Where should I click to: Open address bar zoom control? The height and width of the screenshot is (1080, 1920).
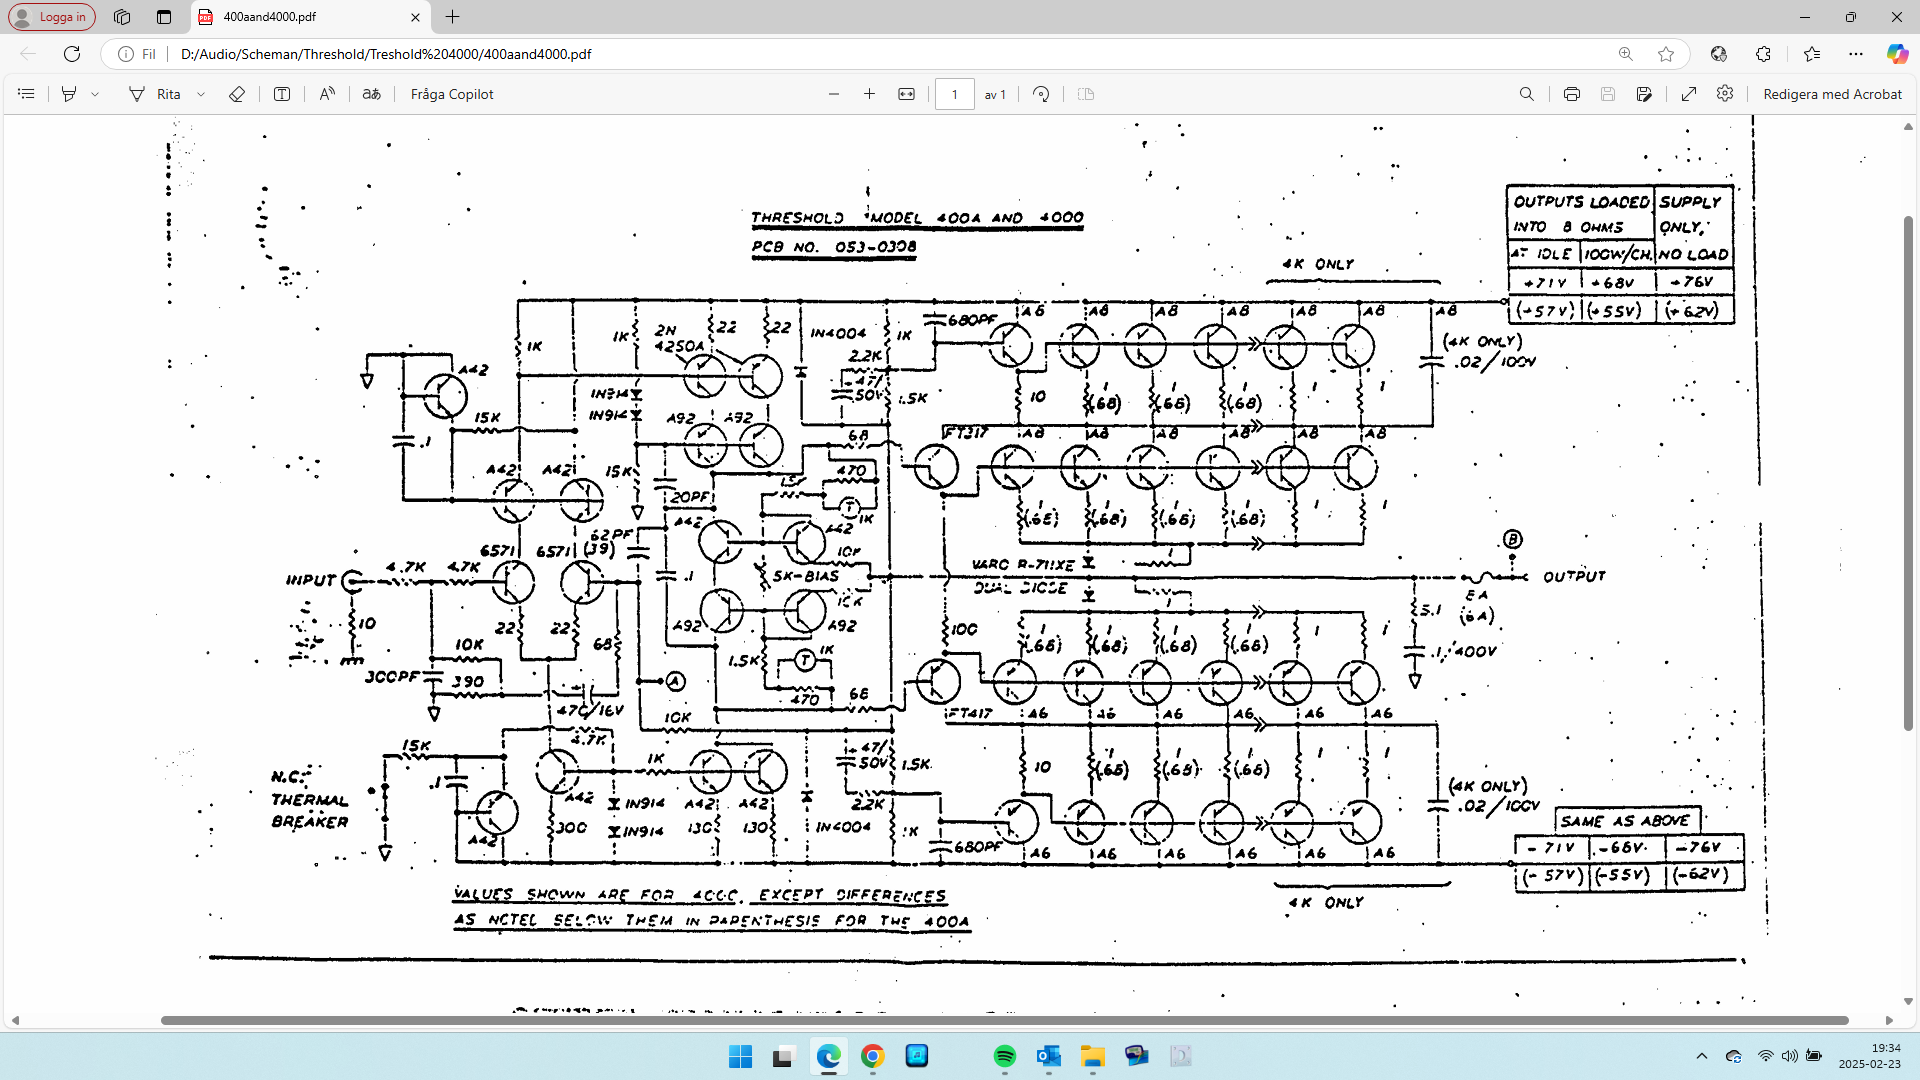coord(1626,54)
